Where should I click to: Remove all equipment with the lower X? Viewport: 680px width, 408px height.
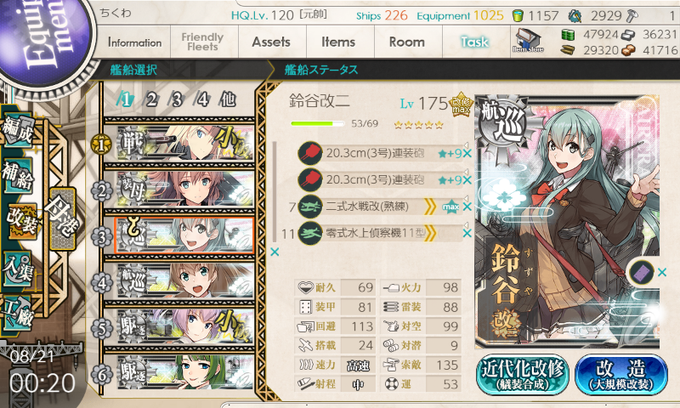[x=275, y=252]
